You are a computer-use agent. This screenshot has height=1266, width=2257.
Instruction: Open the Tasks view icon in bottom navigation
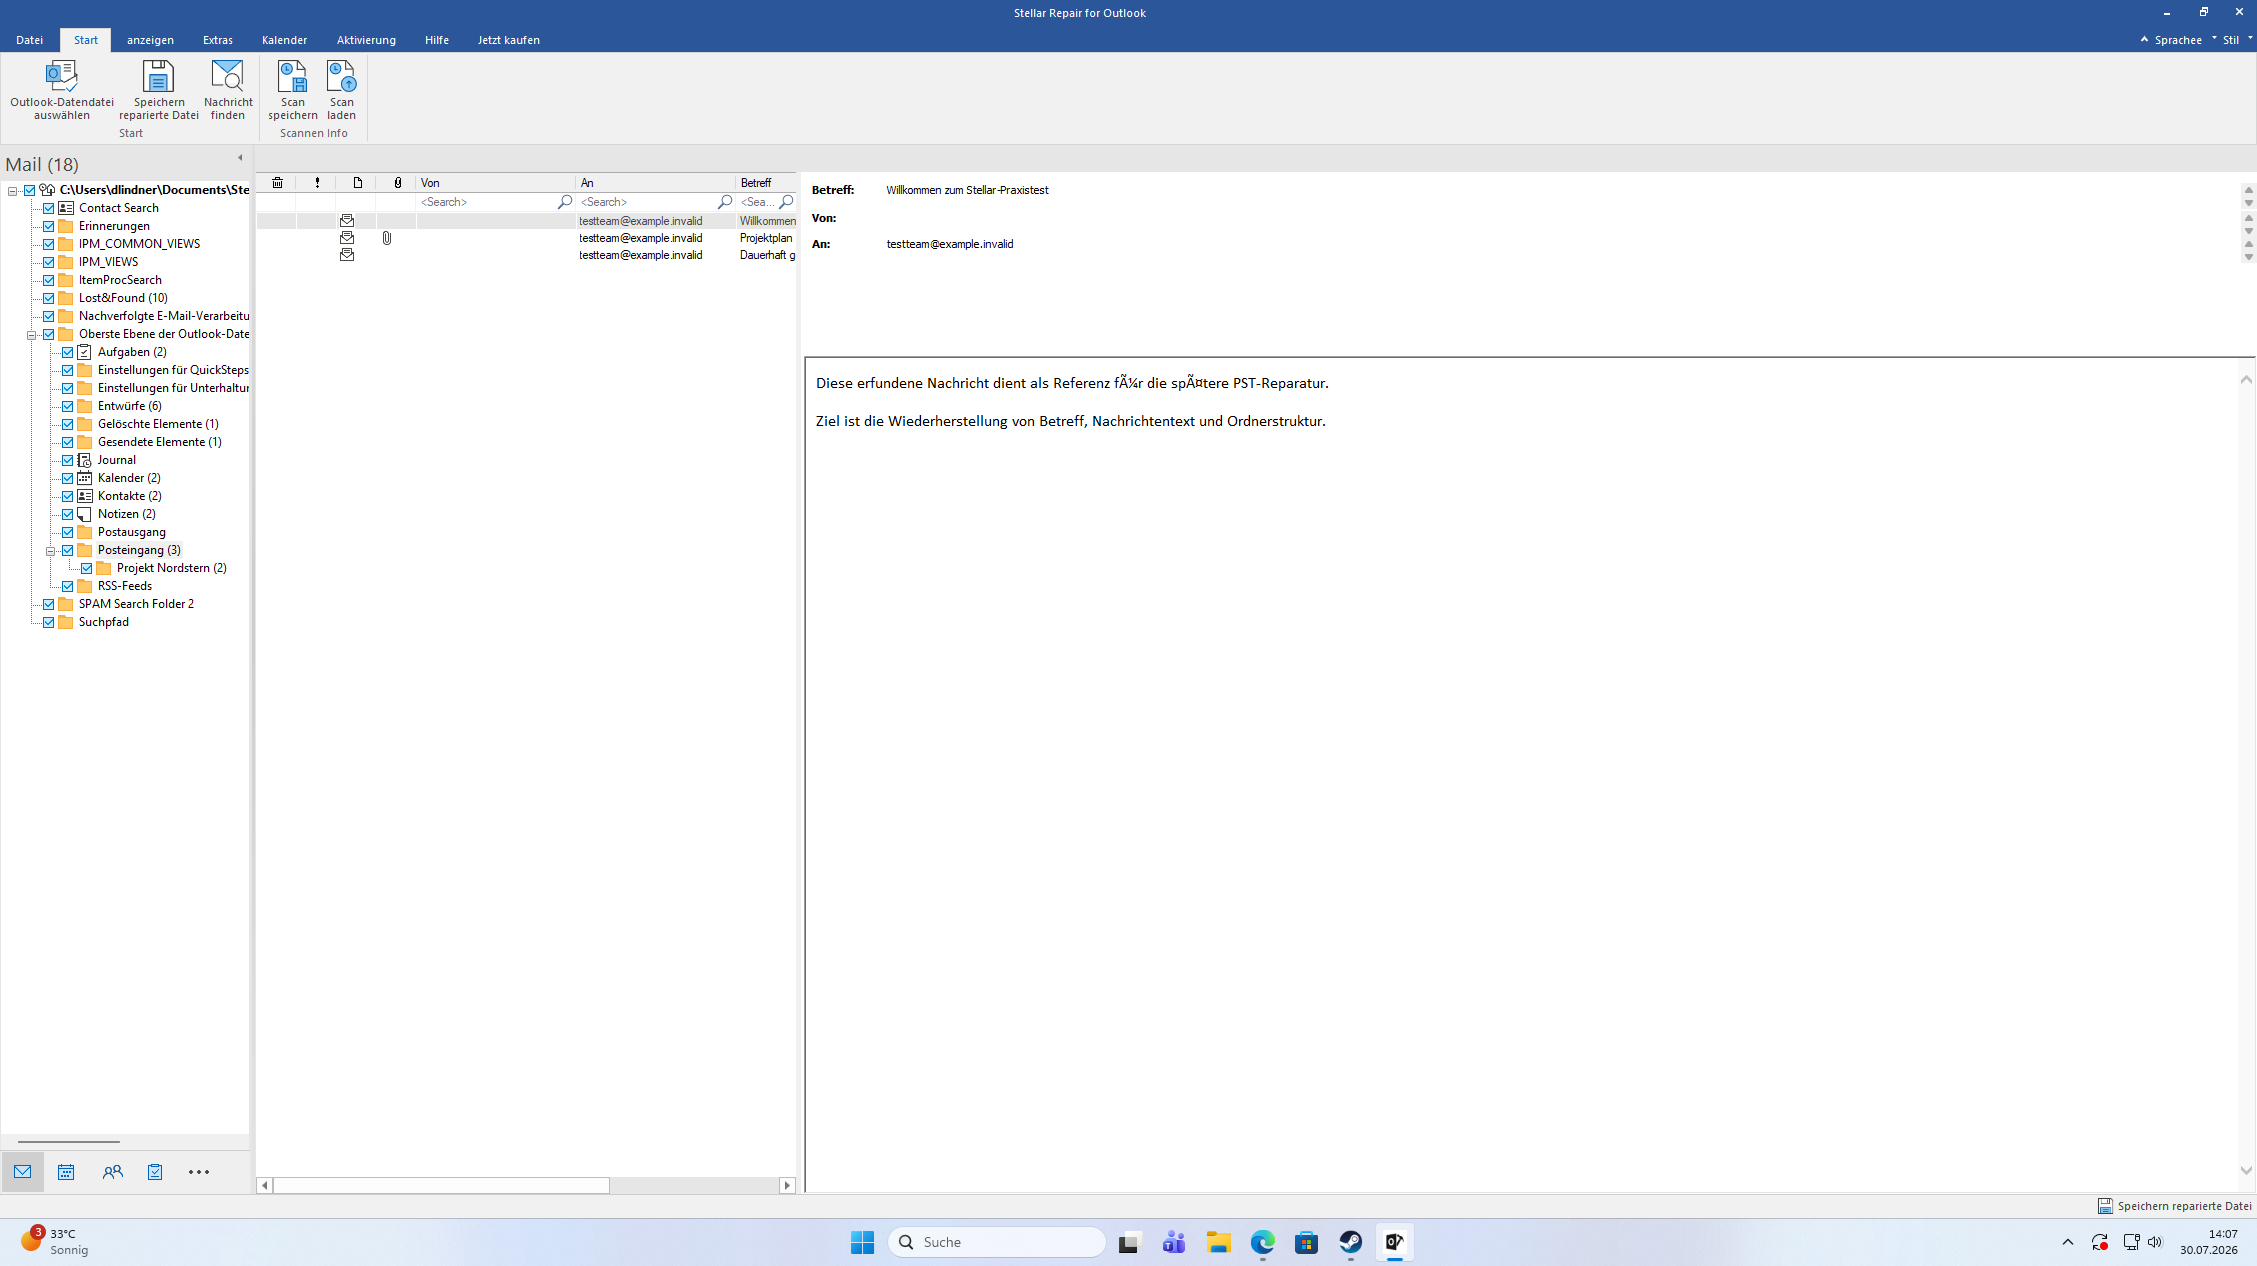(x=155, y=1172)
